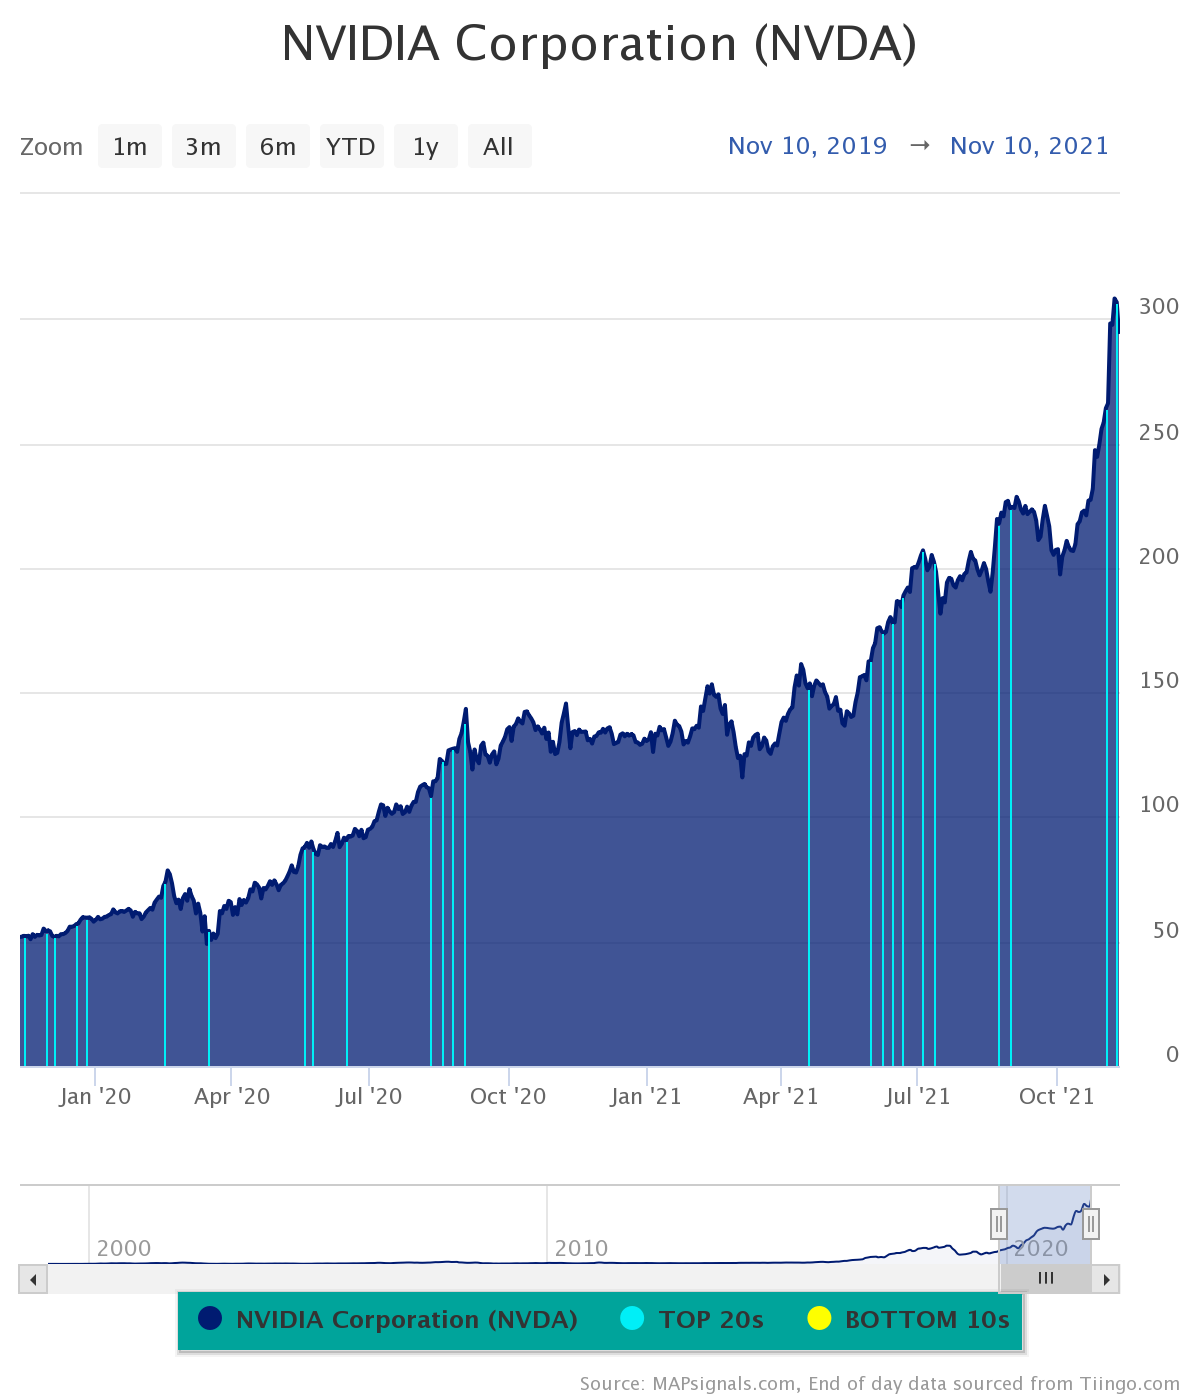Viewport: 1200px width, 1400px height.
Task: Set zoom range to 6m
Action: [x=278, y=147]
